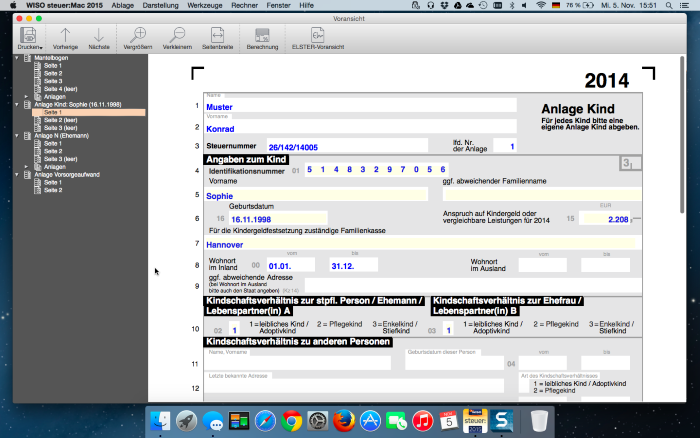700x438 pixels.
Task: Open the Hilfe menu
Action: click(x=306, y=5)
